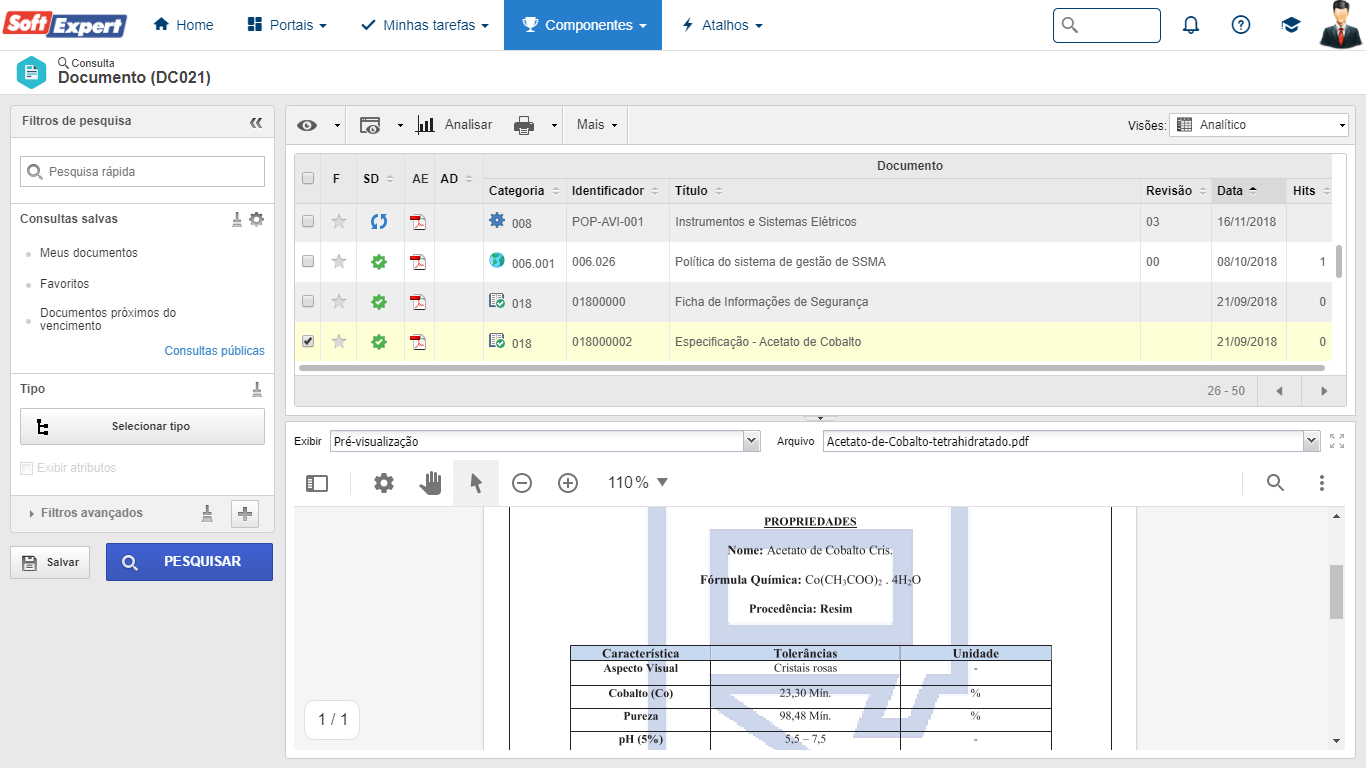Open the Portais menu
1366x768 pixels.
[287, 25]
